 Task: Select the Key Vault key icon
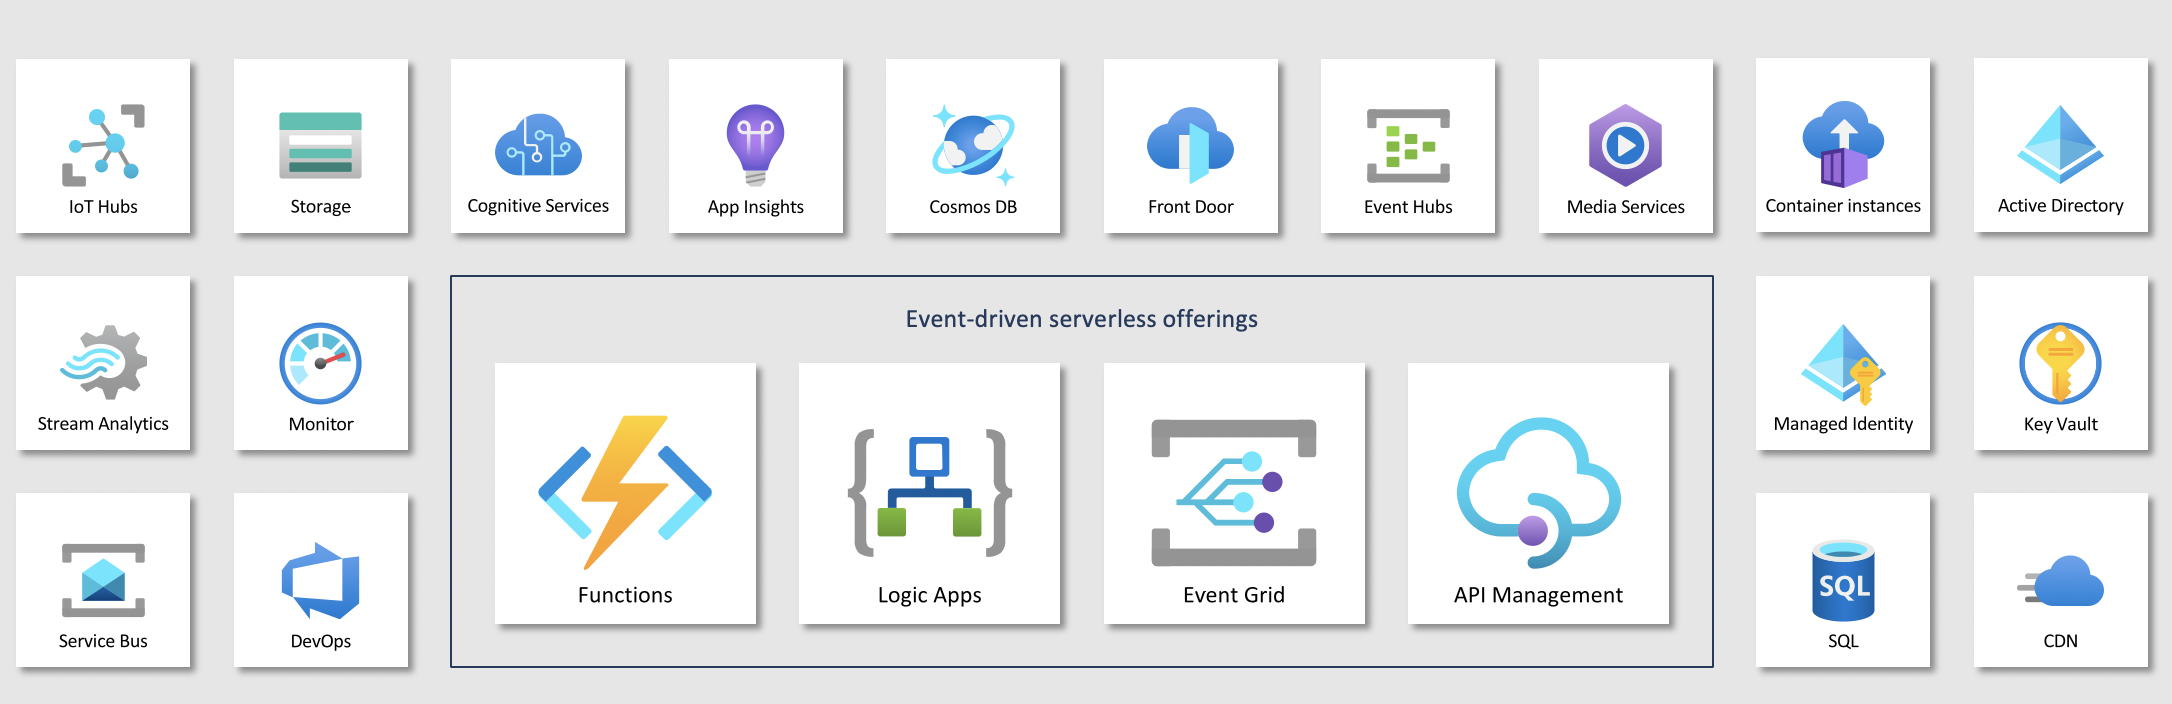click(x=2060, y=363)
